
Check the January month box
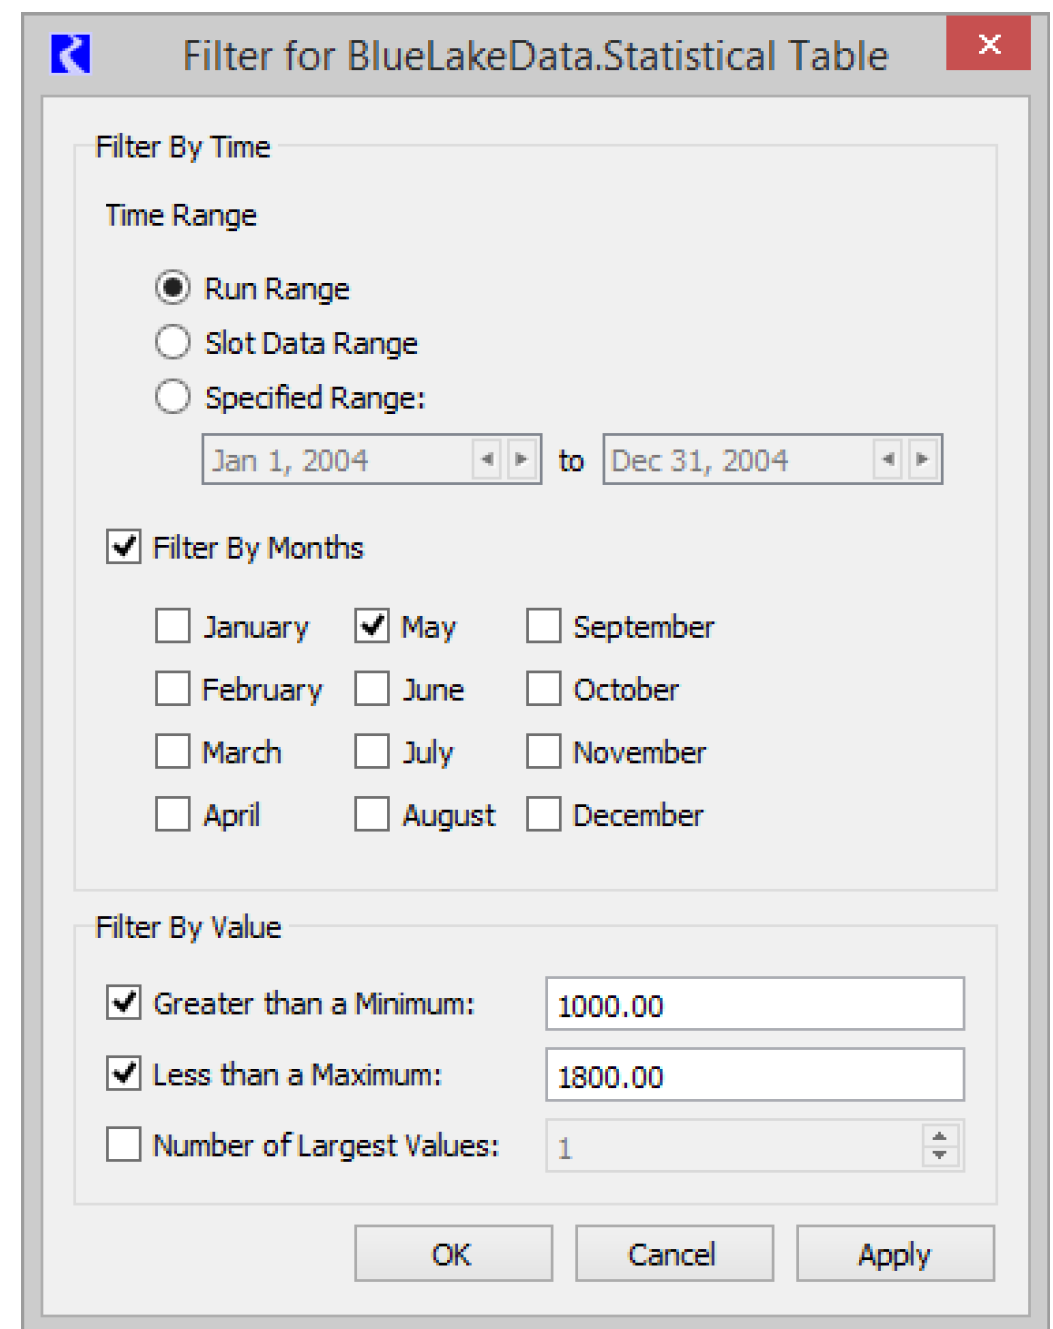click(173, 626)
